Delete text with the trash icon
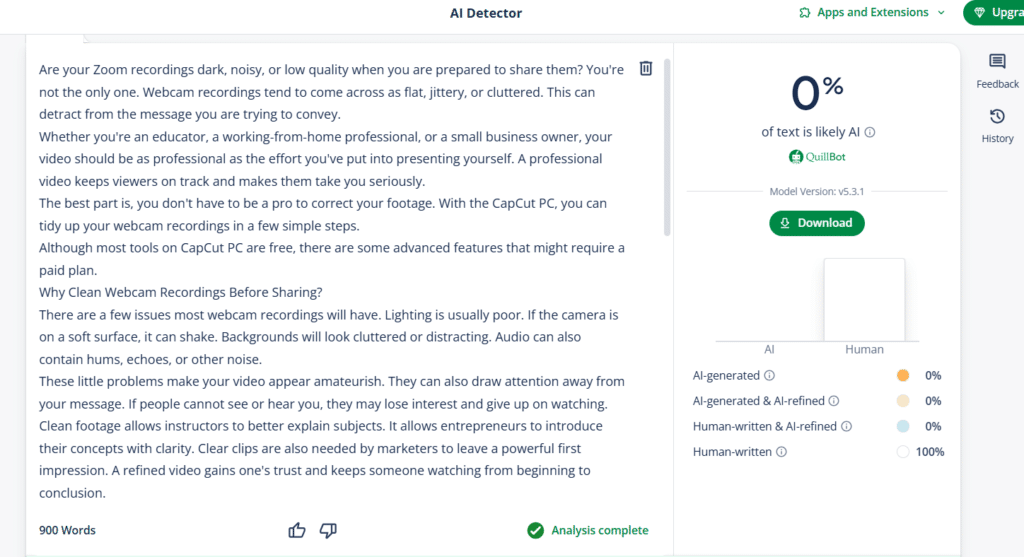Screen dimensions: 1024x557 click(x=645, y=69)
